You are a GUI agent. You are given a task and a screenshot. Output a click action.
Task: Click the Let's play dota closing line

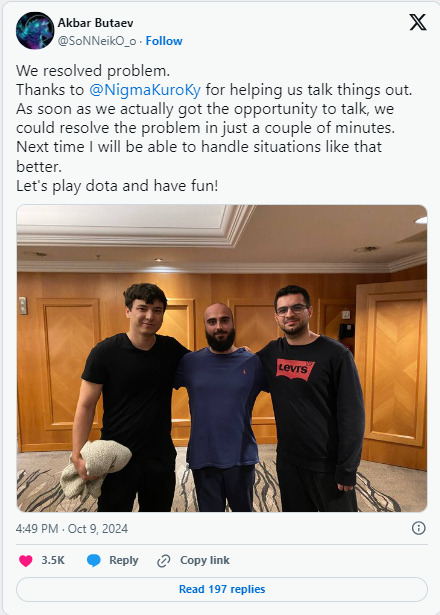click(117, 186)
